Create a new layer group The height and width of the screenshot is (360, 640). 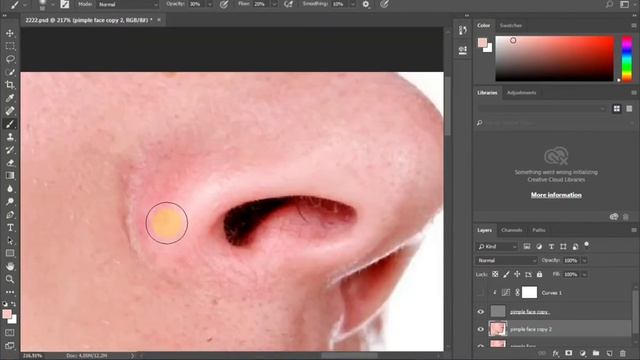click(x=596, y=353)
